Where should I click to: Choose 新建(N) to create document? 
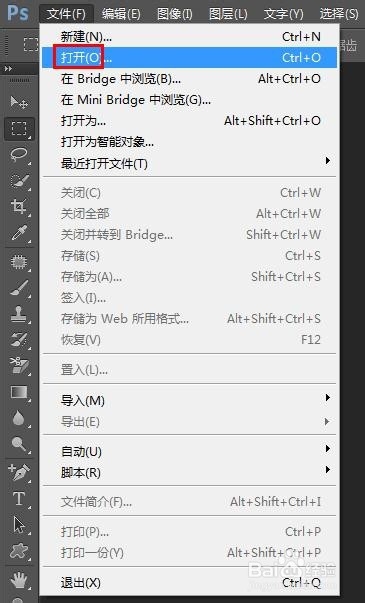(x=190, y=37)
